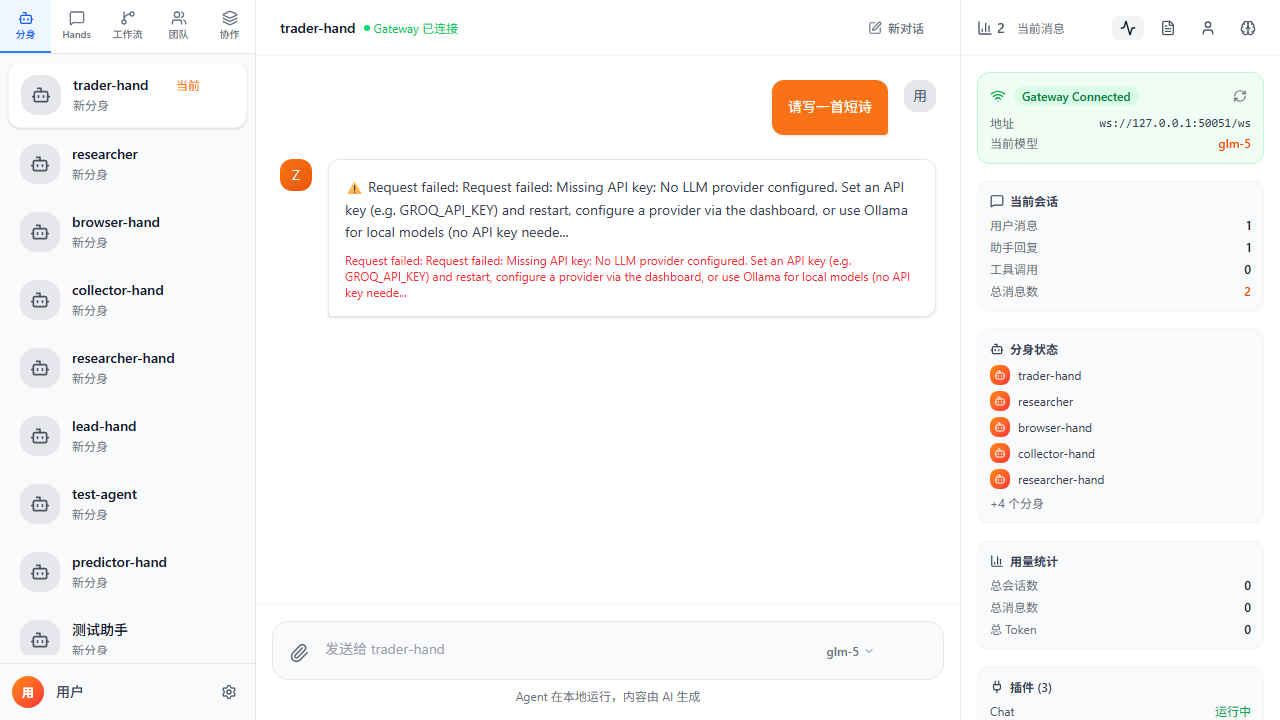Expand the +4 个分身 list
This screenshot has height=720, width=1280.
pyautogui.click(x=1017, y=504)
